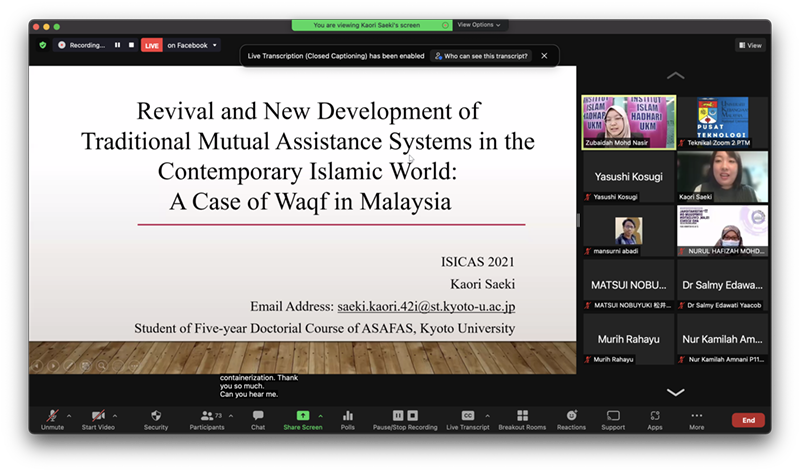
Task: Toggle Live Transcript captions
Action: (x=467, y=418)
